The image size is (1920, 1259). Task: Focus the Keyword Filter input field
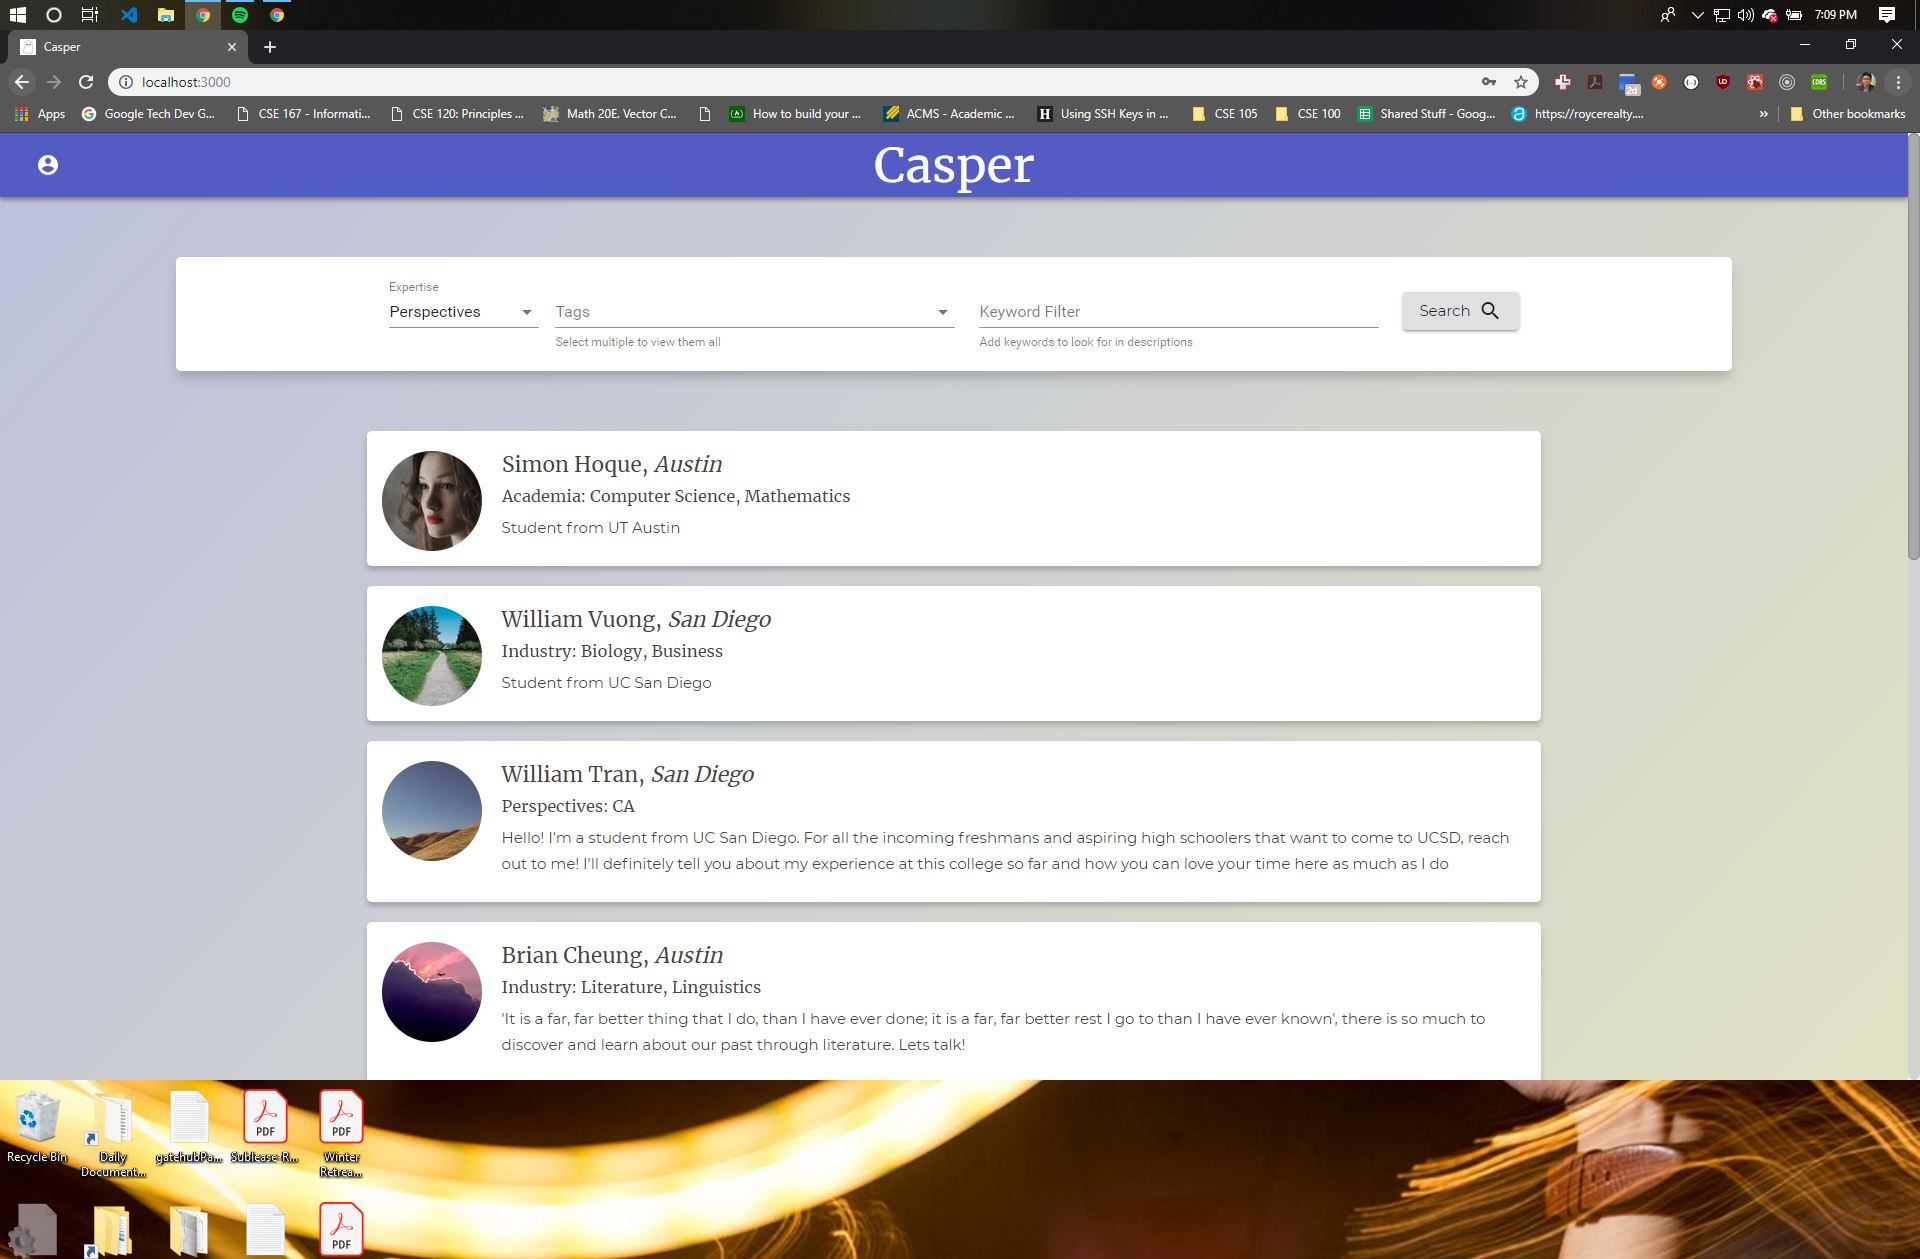tap(1177, 312)
